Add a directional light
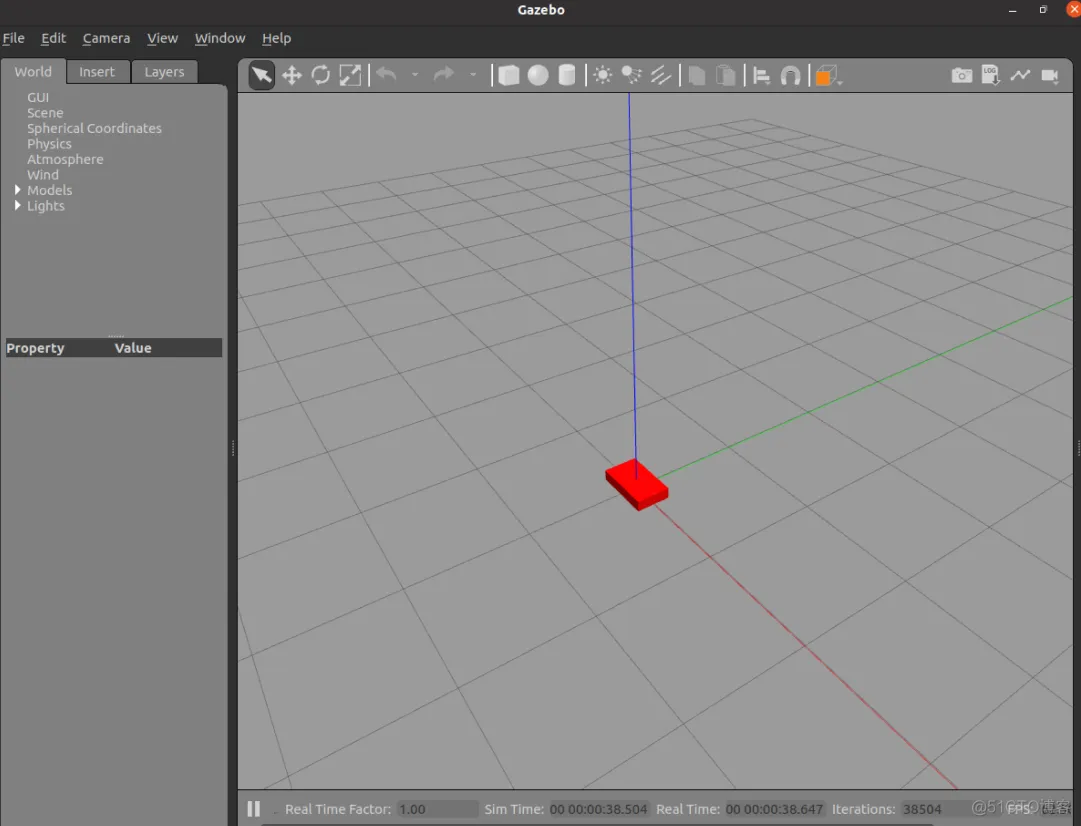 (x=660, y=75)
